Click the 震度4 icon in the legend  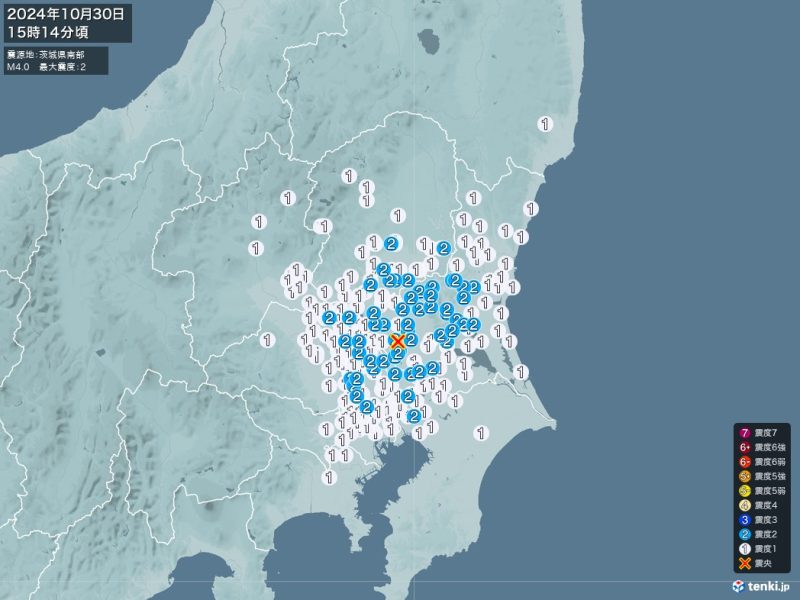(745, 504)
